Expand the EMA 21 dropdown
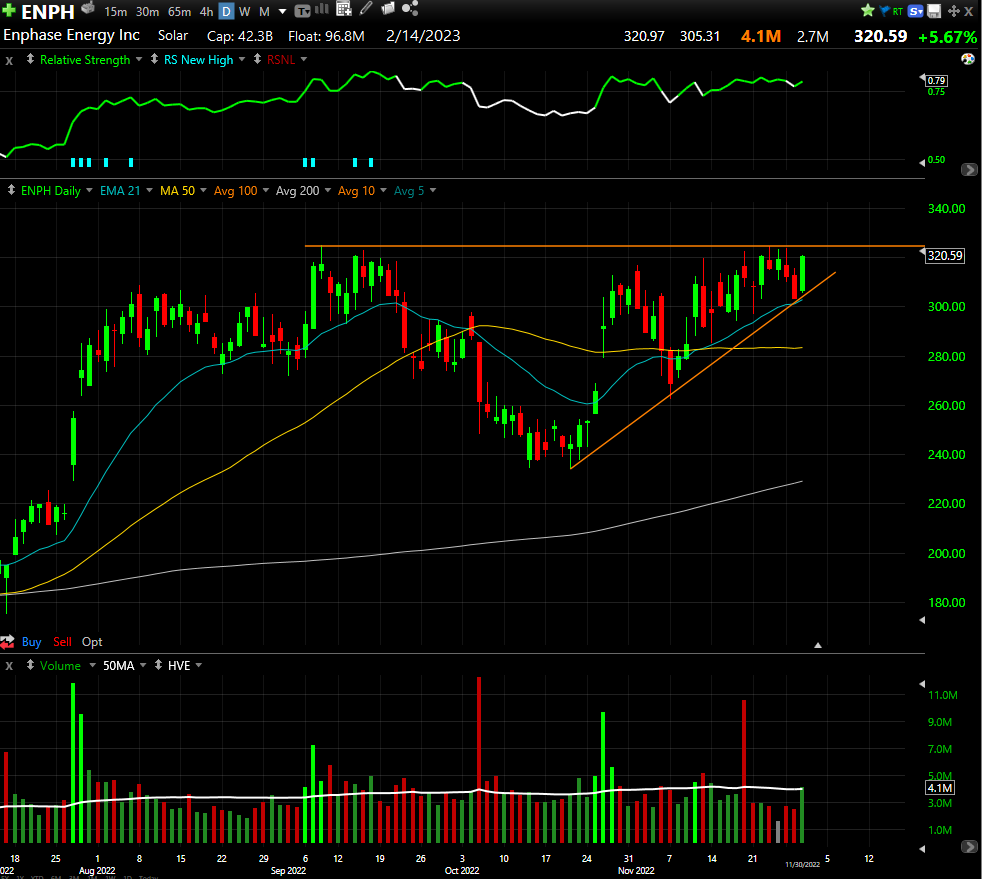This screenshot has width=982, height=879. tap(149, 190)
